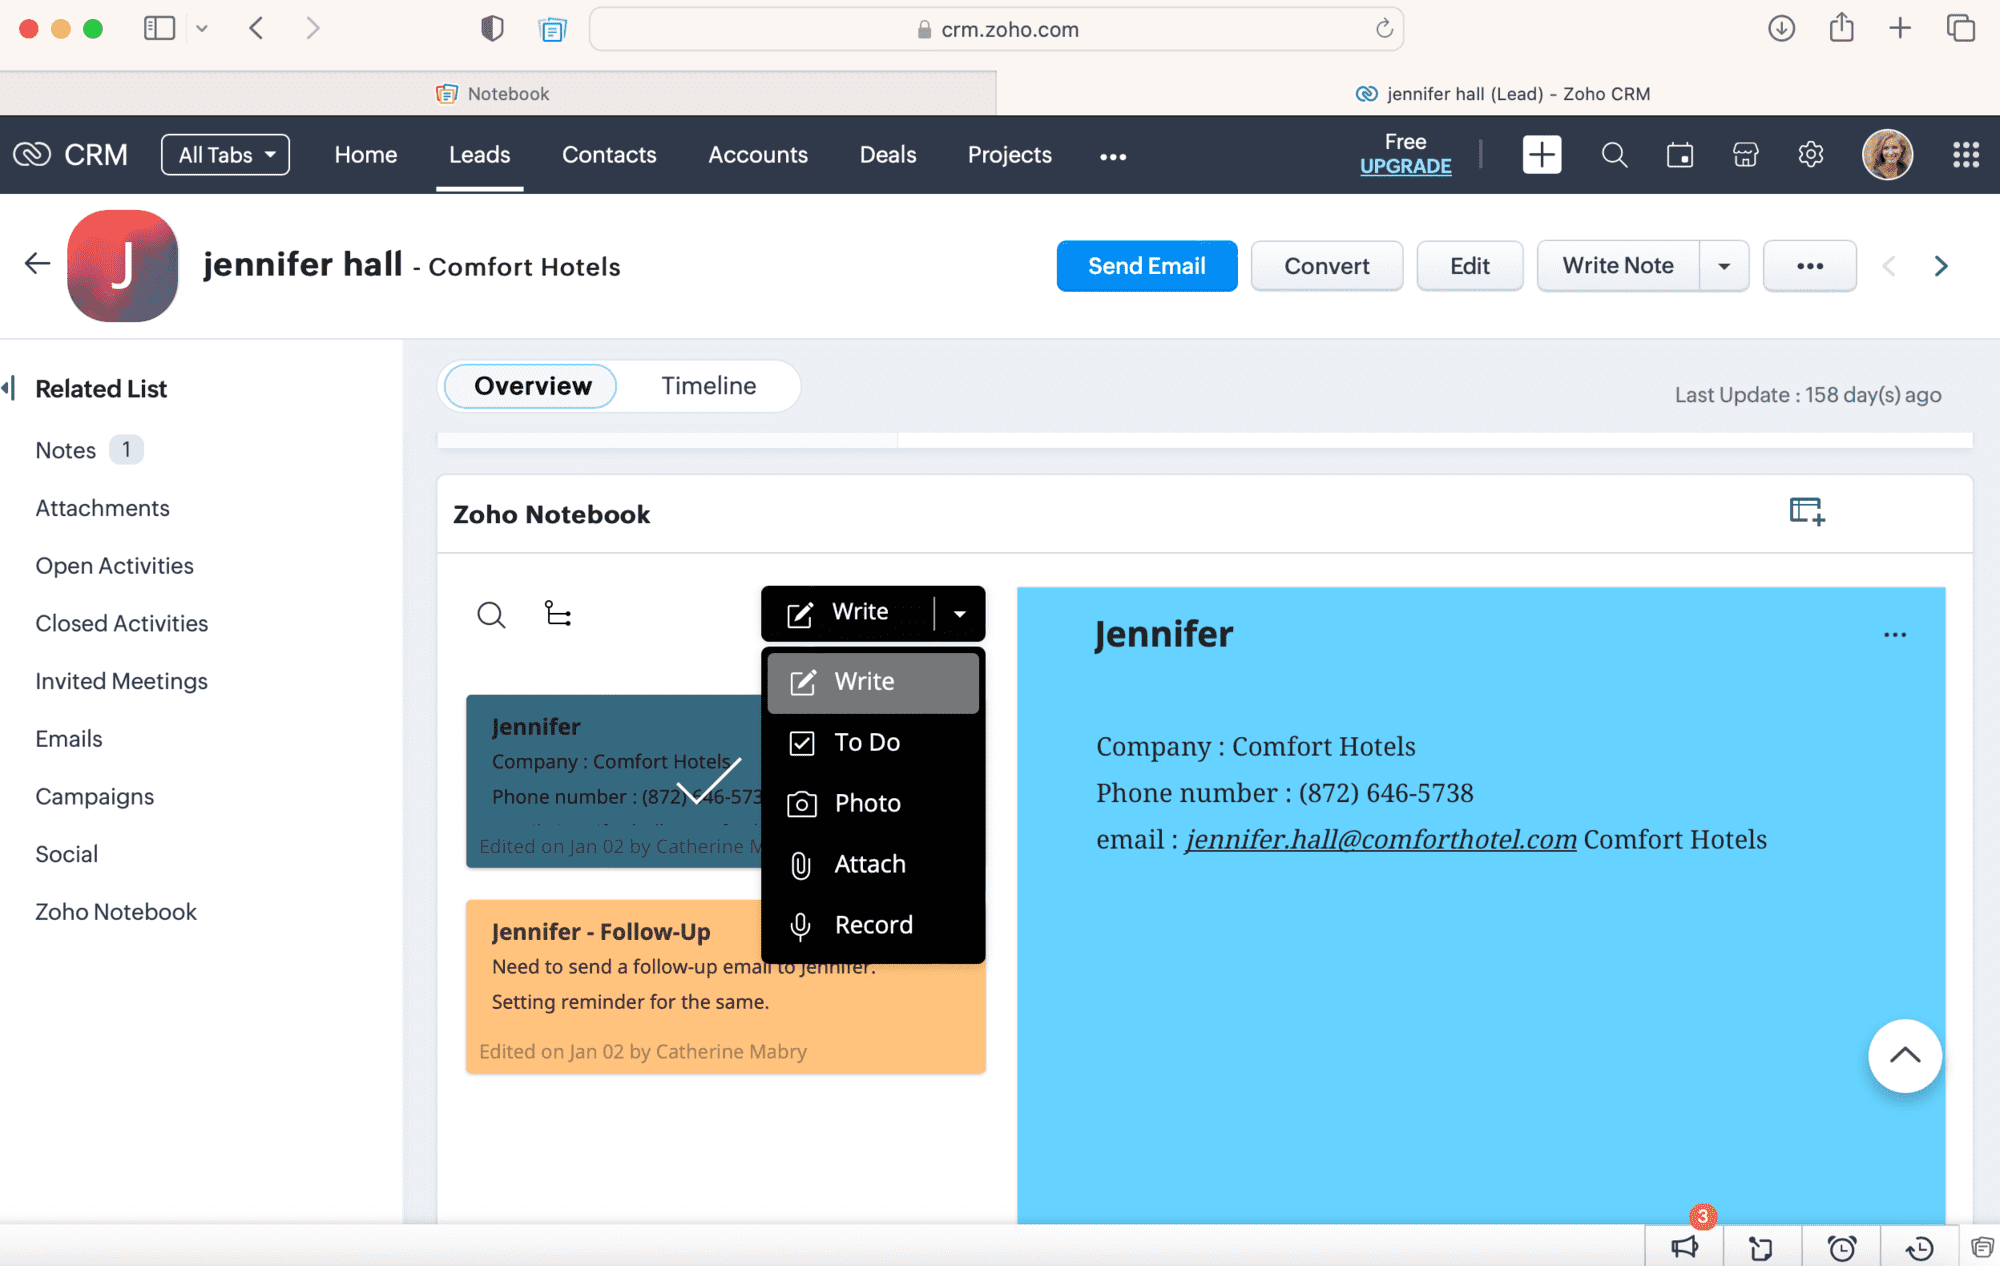Viewport: 2000px width, 1266px height.
Task: Expand the Write Note dropdown arrow
Action: pyautogui.click(x=1724, y=266)
